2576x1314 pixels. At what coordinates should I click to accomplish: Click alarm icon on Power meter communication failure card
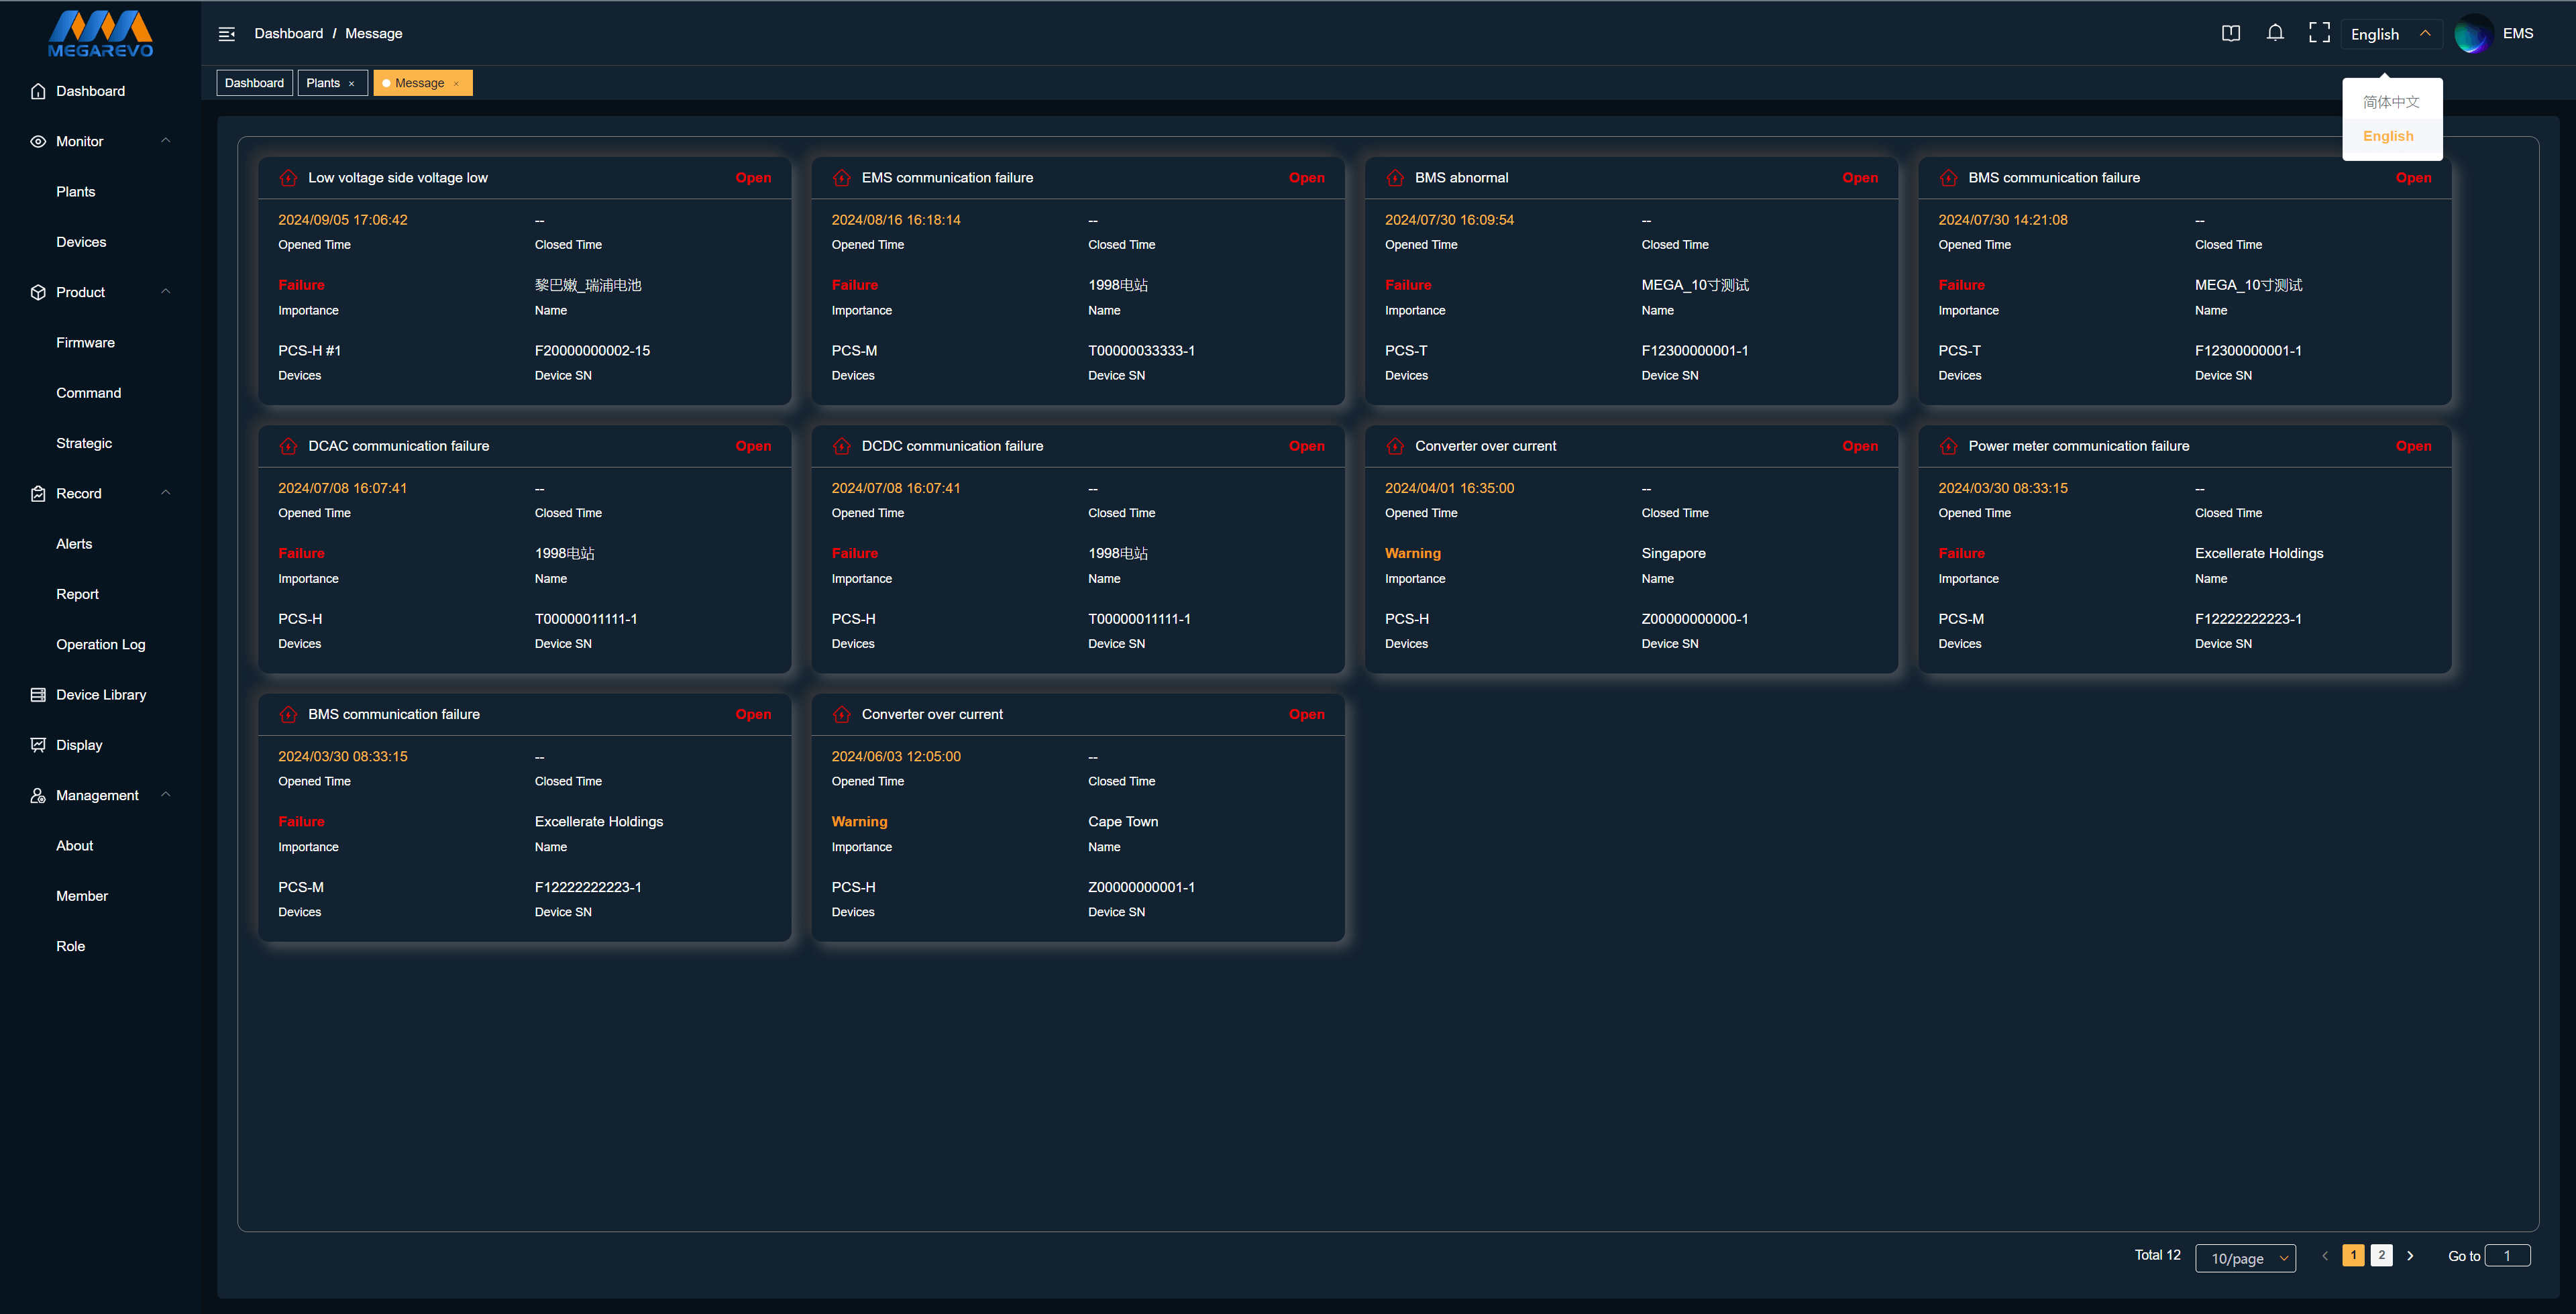[x=1948, y=446]
